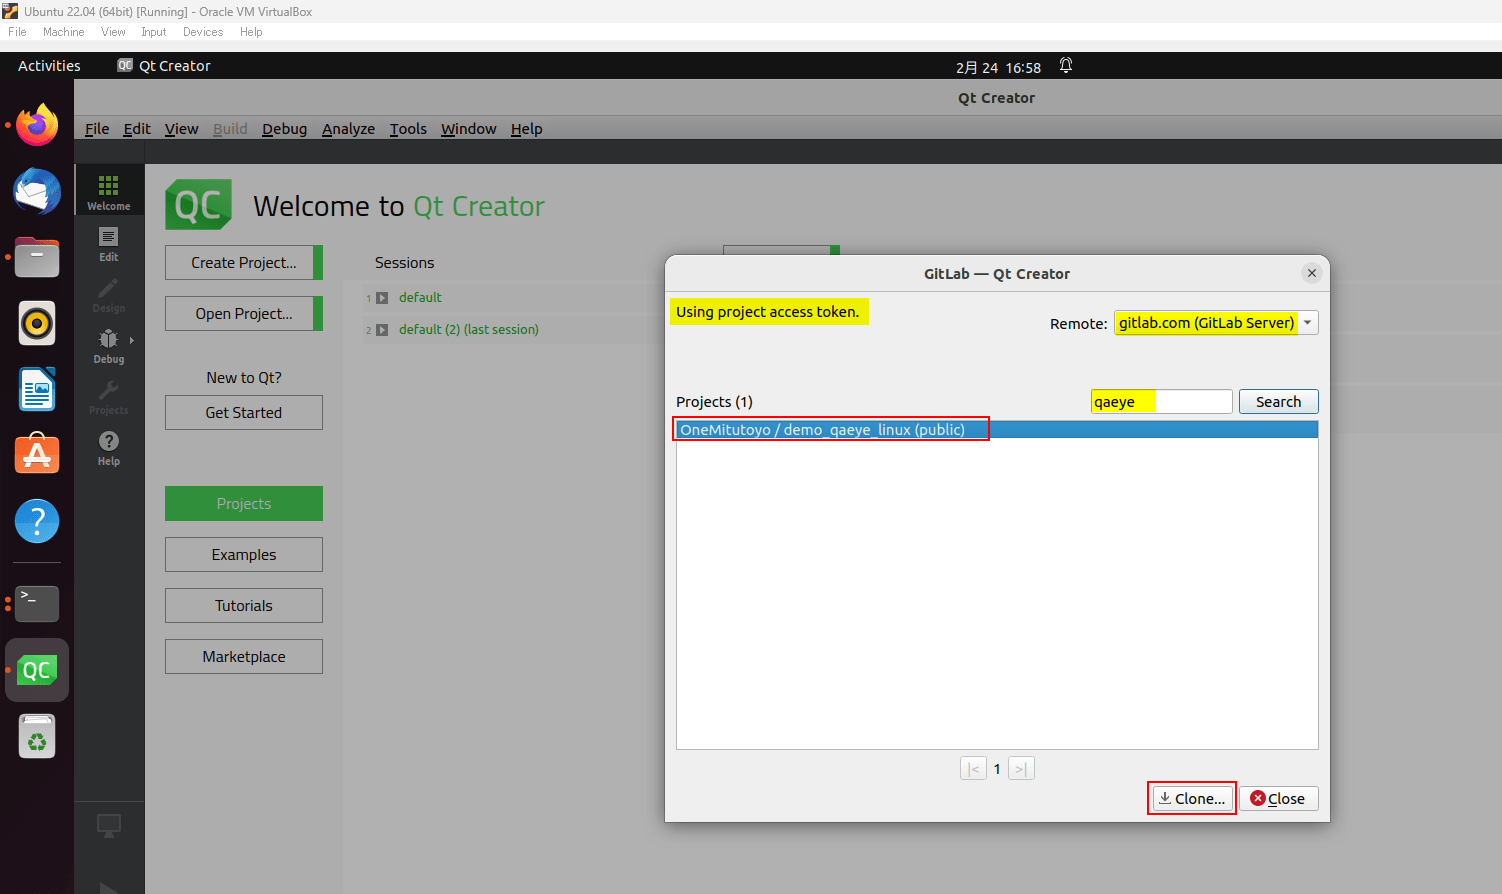
Task: Click the Create Project... button
Action: click(x=244, y=262)
